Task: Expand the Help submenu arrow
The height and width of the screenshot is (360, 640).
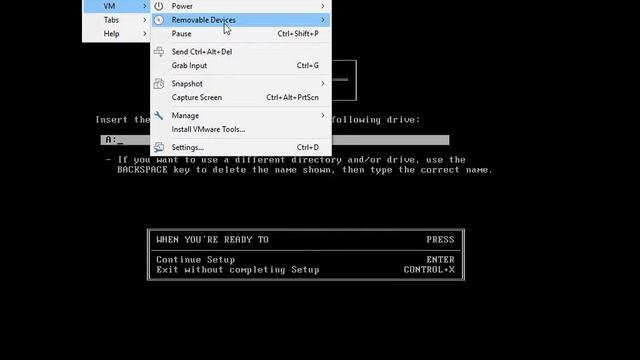Action: coord(144,34)
